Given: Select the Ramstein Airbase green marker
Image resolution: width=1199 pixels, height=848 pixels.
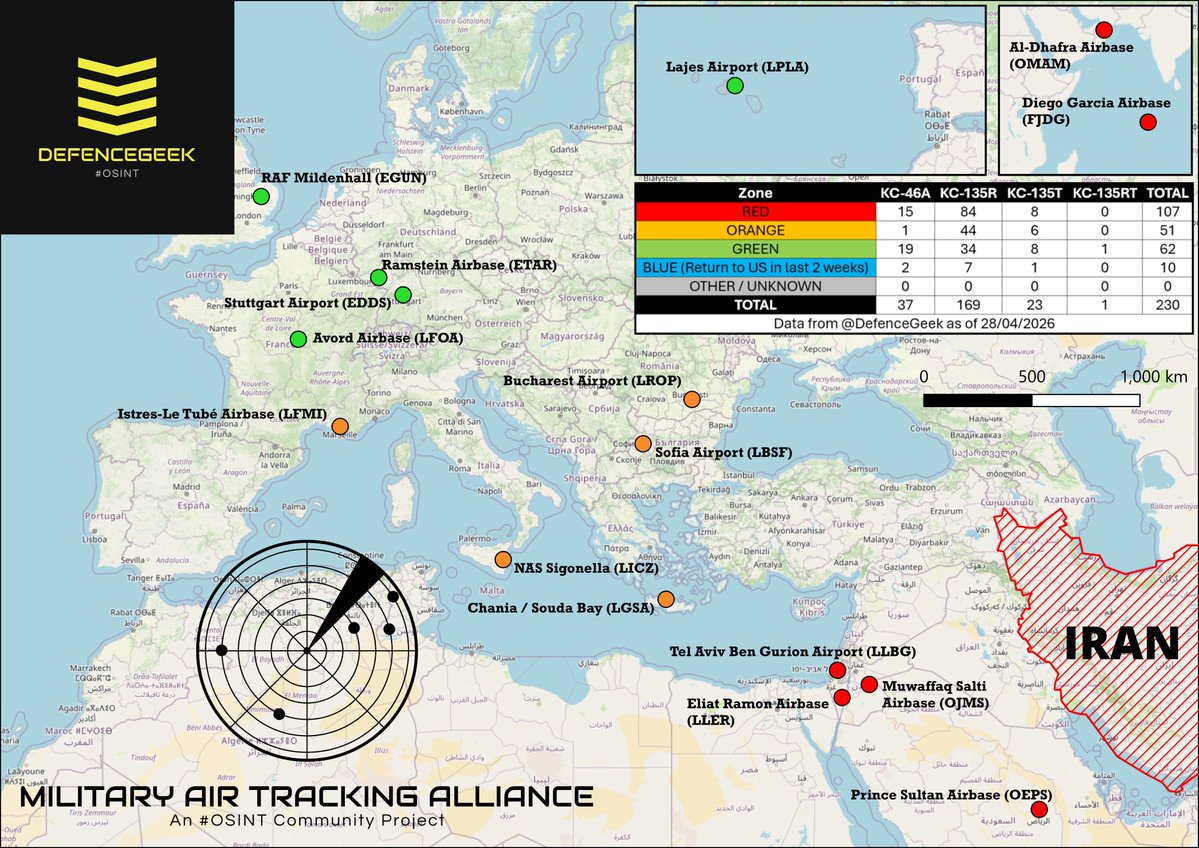Looking at the screenshot, I should click(379, 278).
